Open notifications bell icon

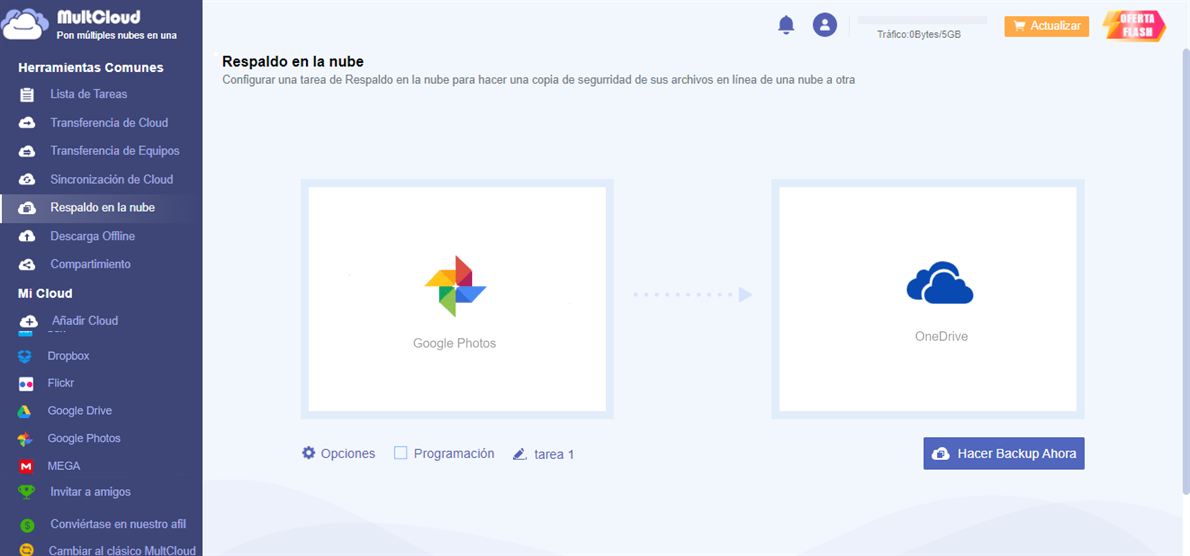tap(786, 25)
